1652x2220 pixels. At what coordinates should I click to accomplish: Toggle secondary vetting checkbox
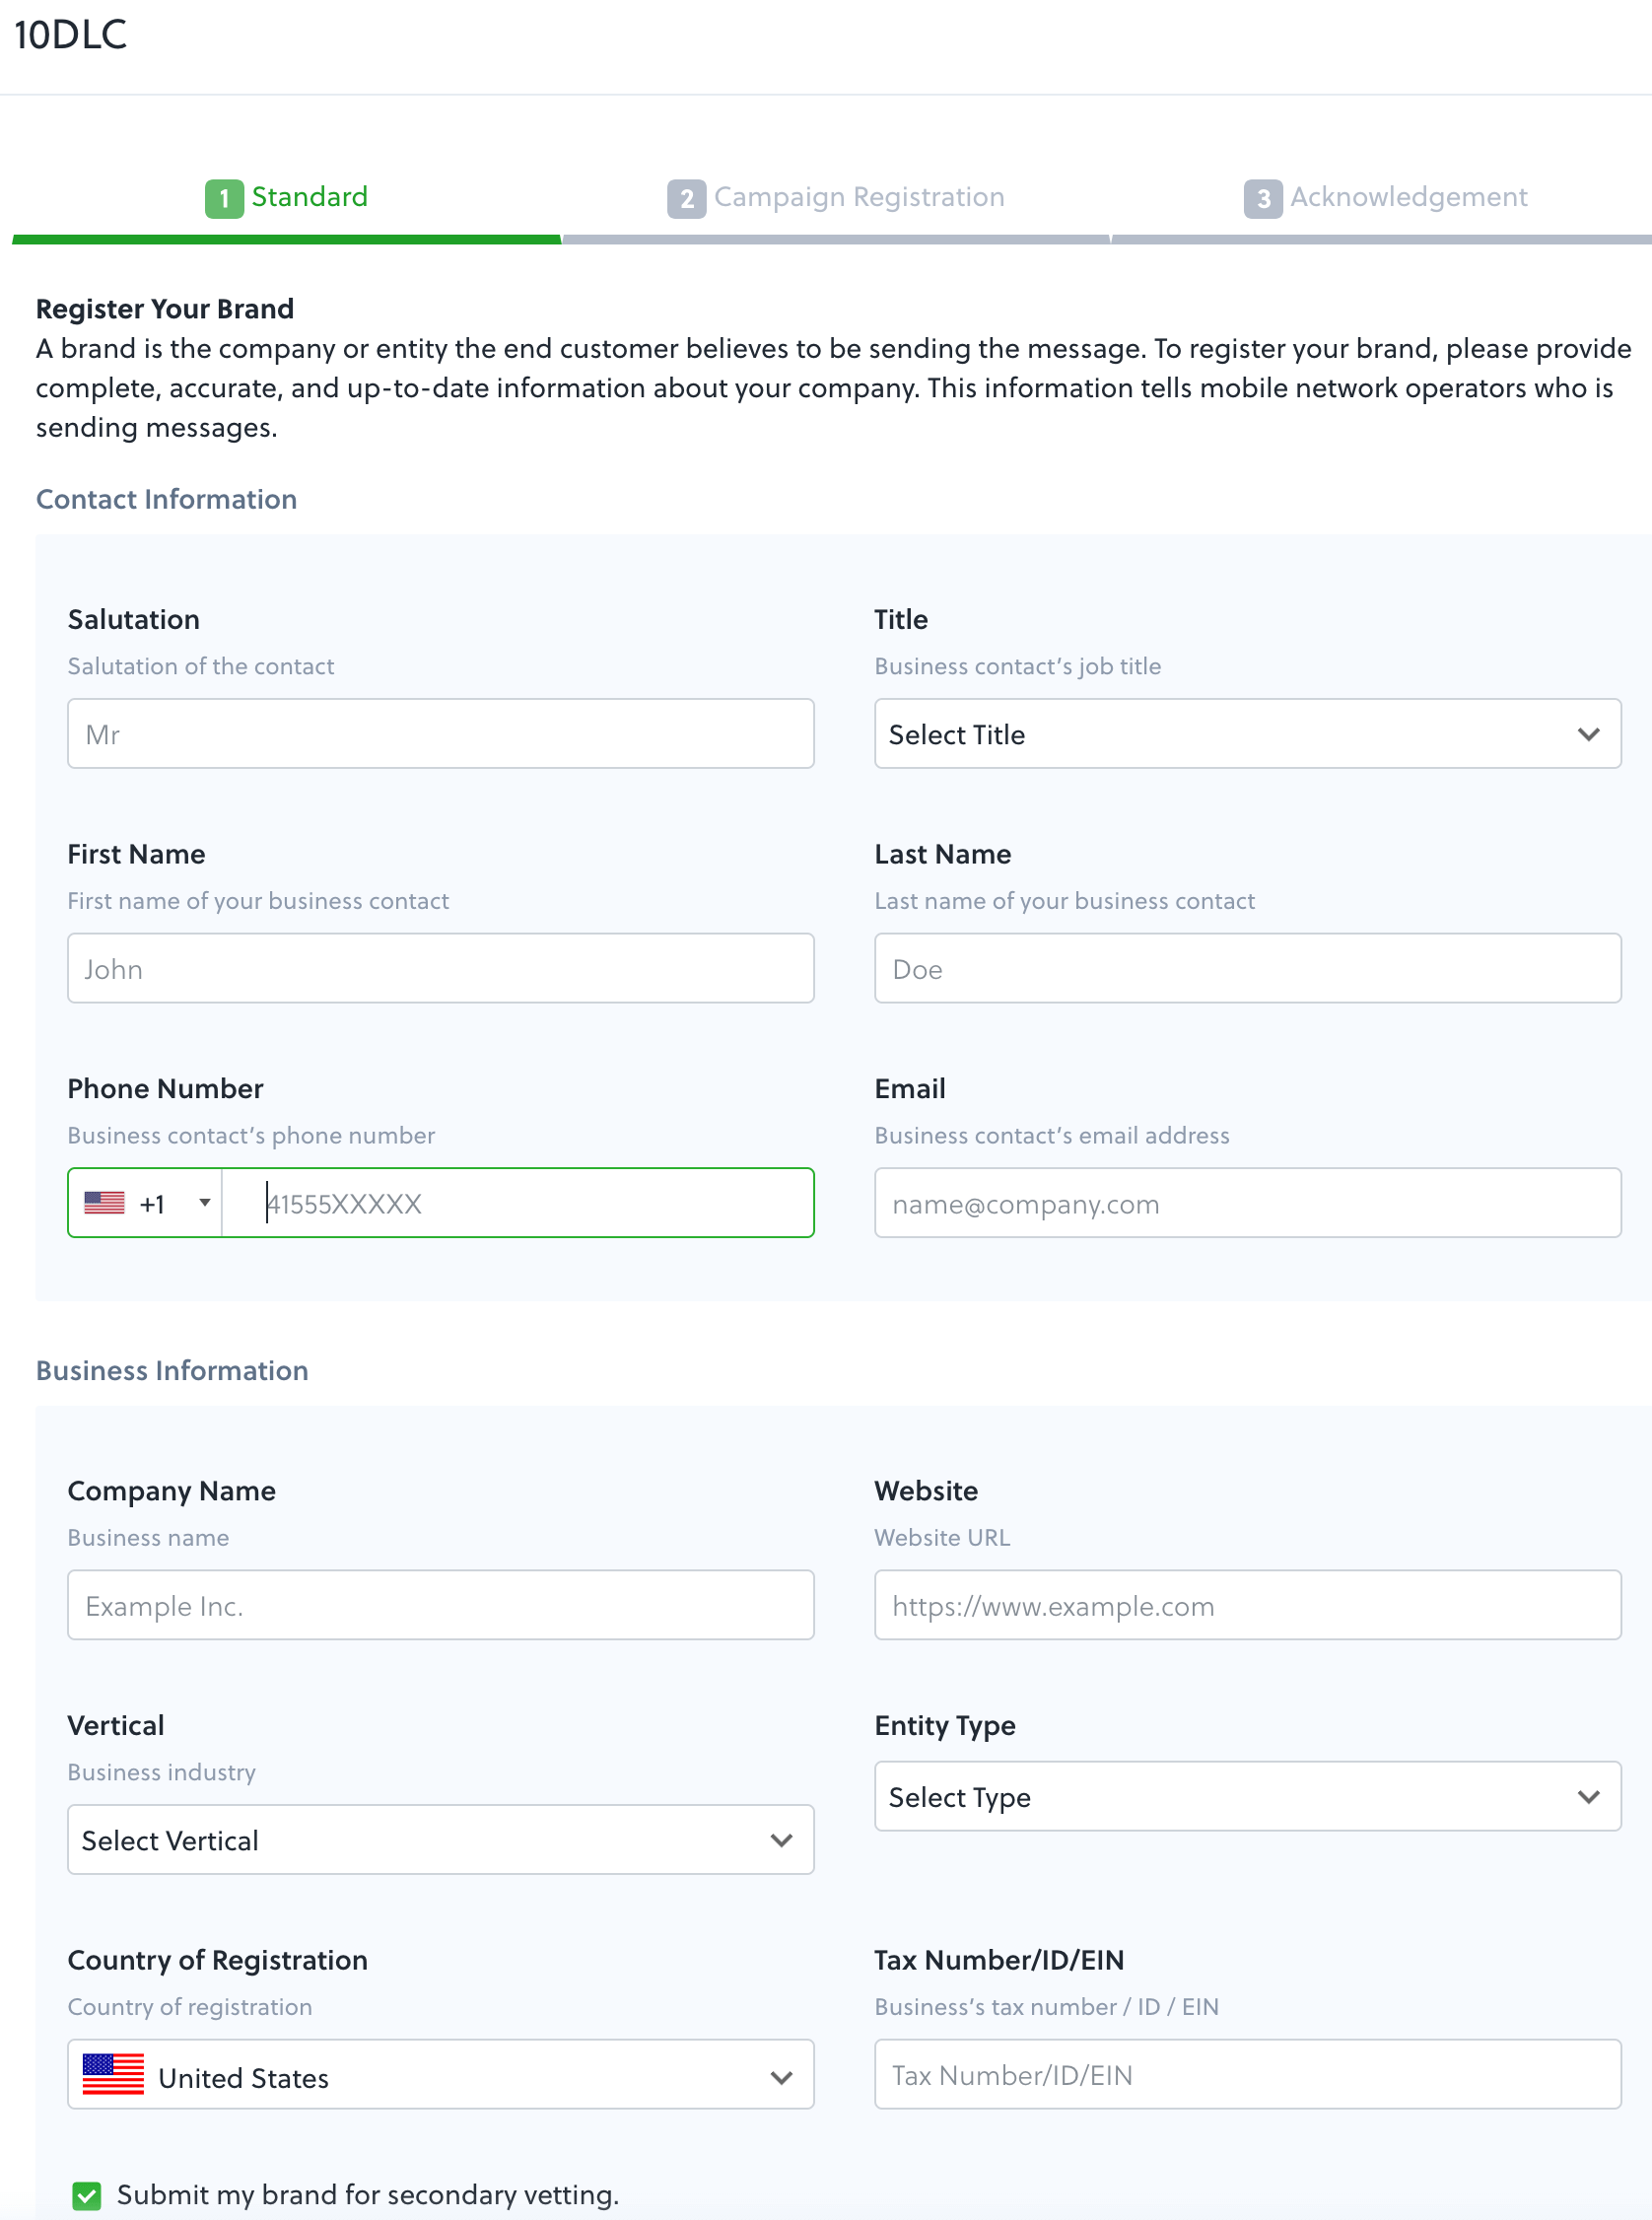point(87,2195)
